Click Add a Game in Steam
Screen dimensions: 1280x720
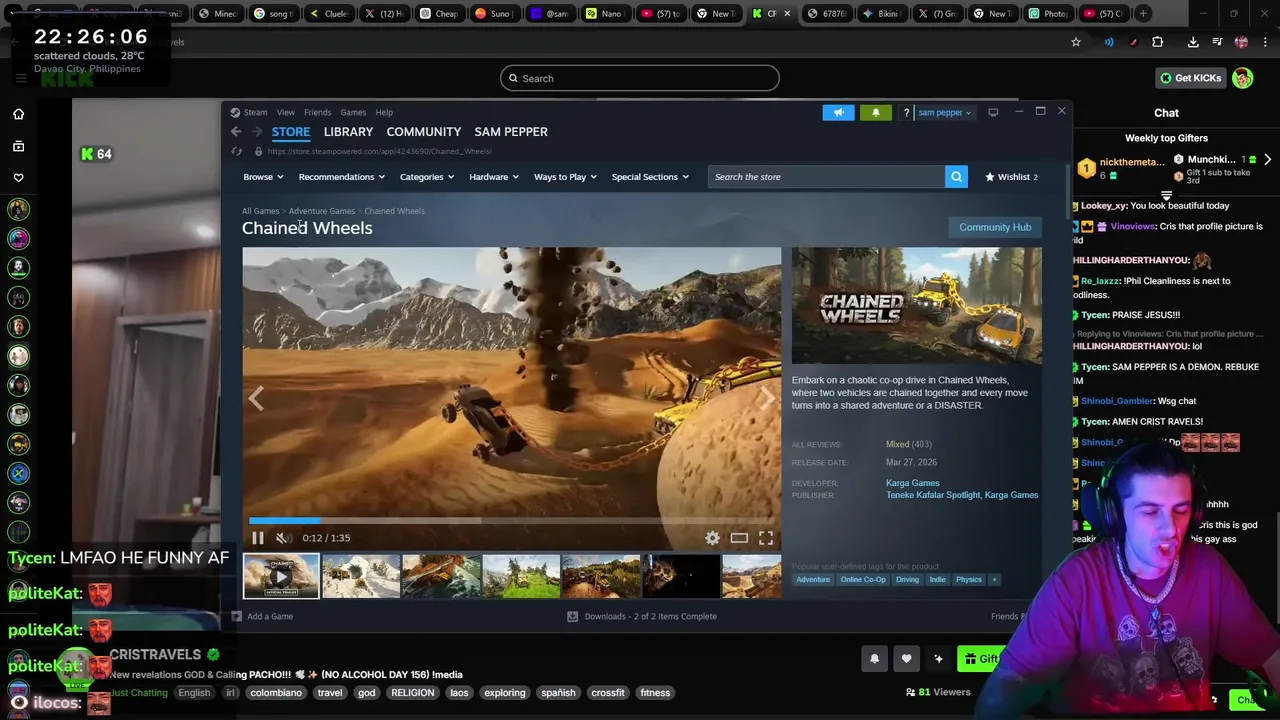click(263, 616)
